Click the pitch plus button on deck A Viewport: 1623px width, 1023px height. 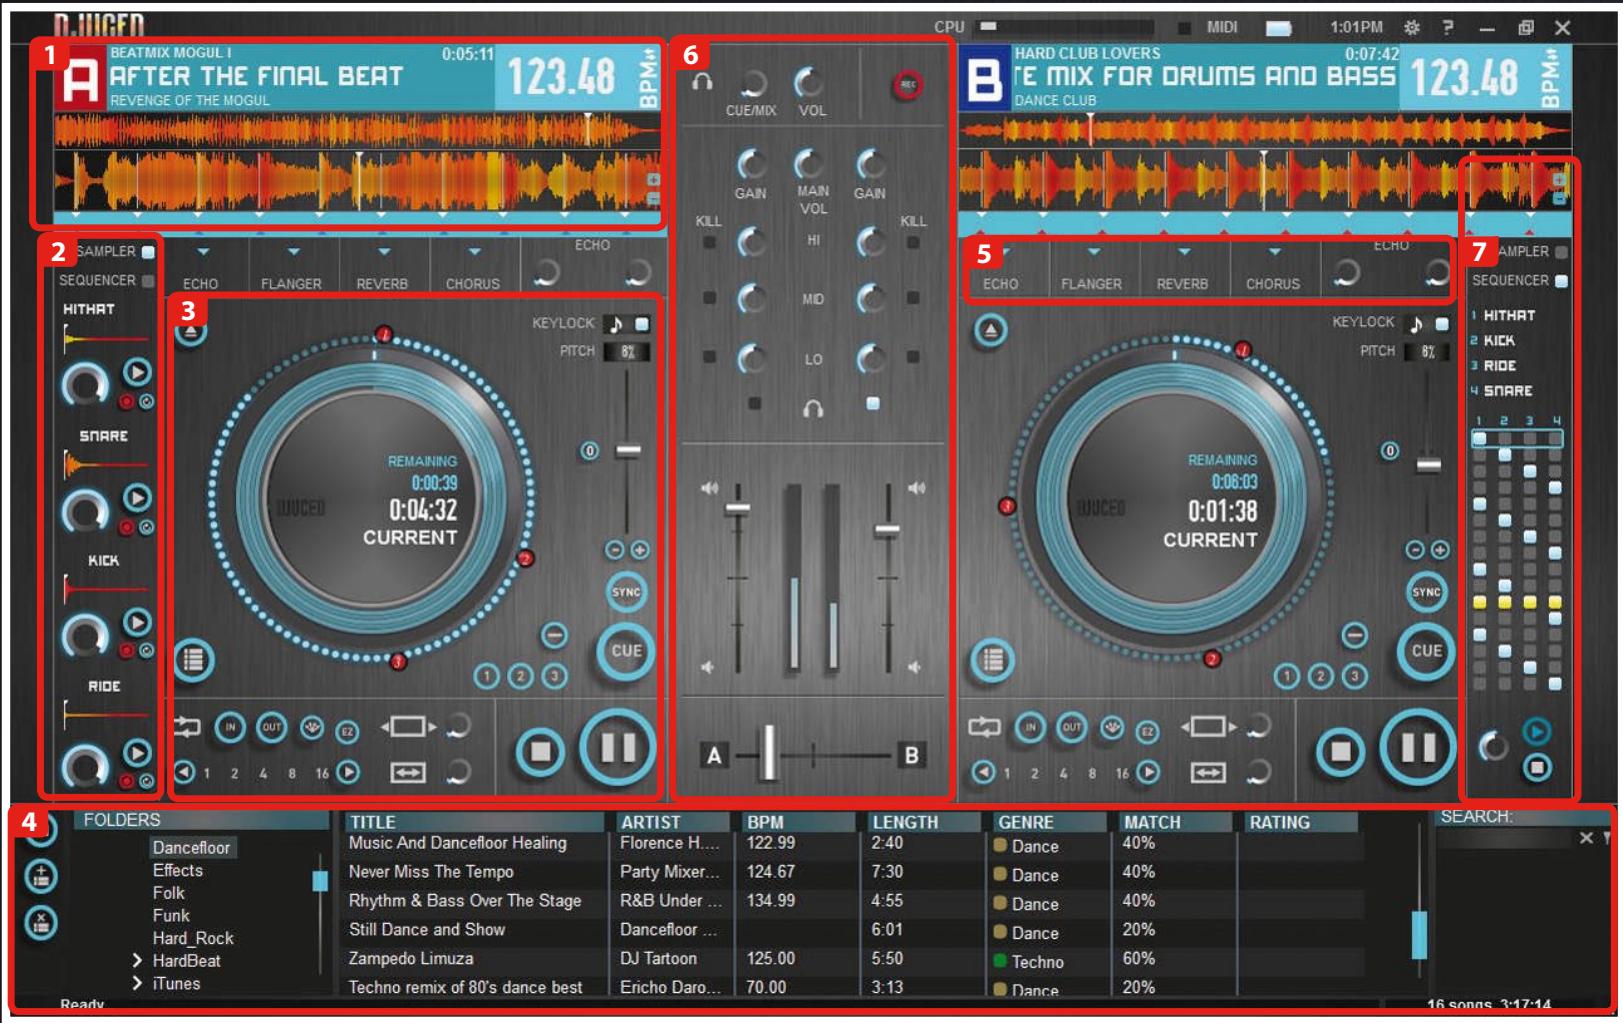[640, 550]
